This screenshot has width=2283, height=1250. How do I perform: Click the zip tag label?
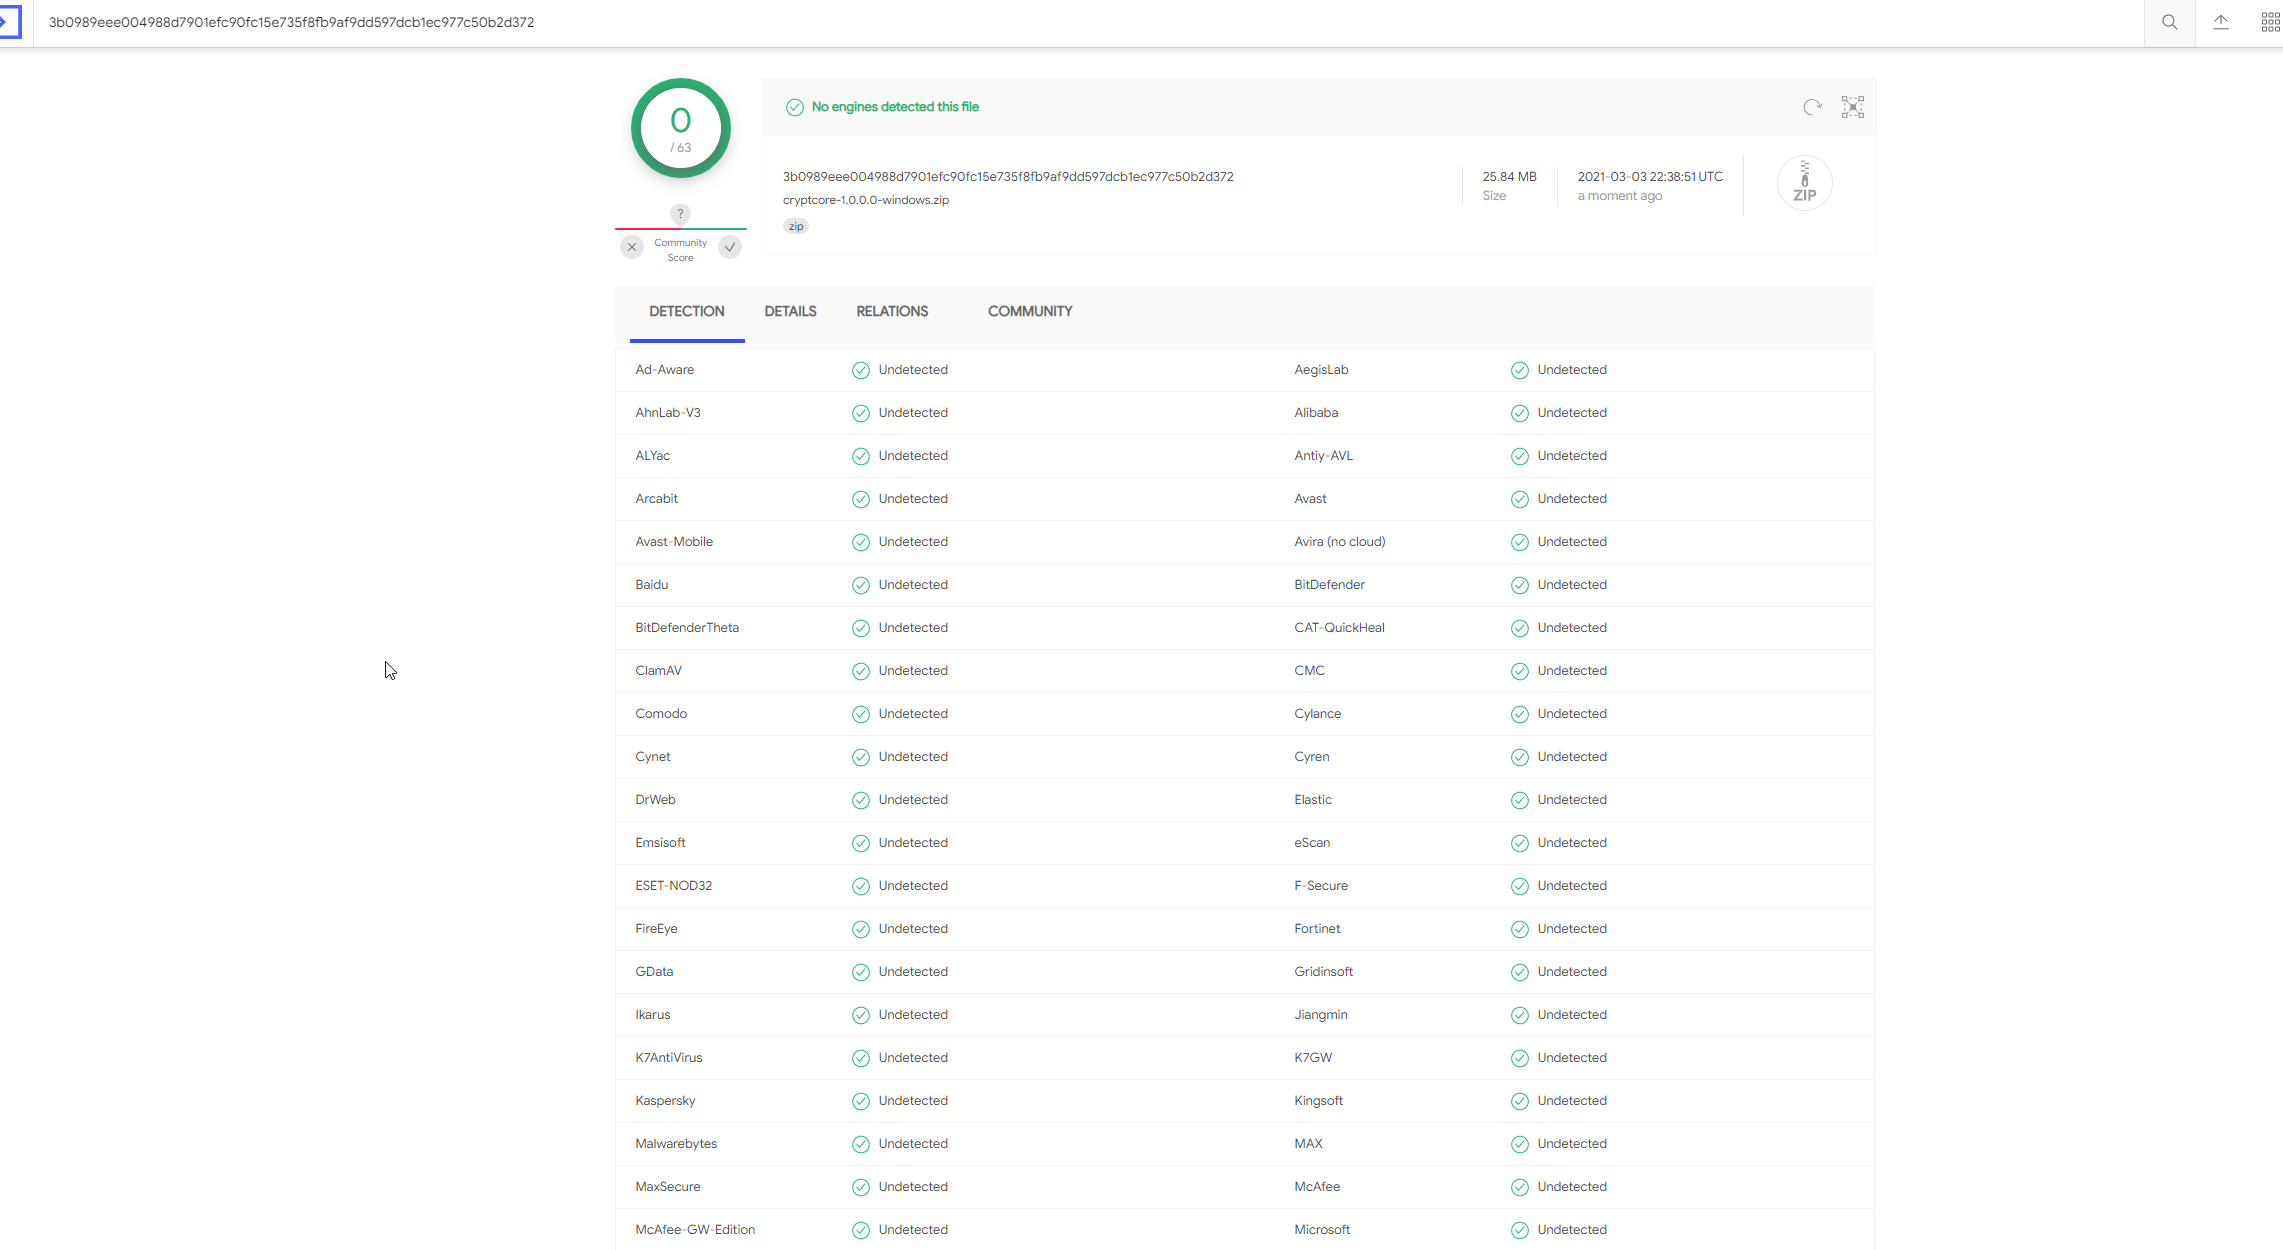(796, 226)
